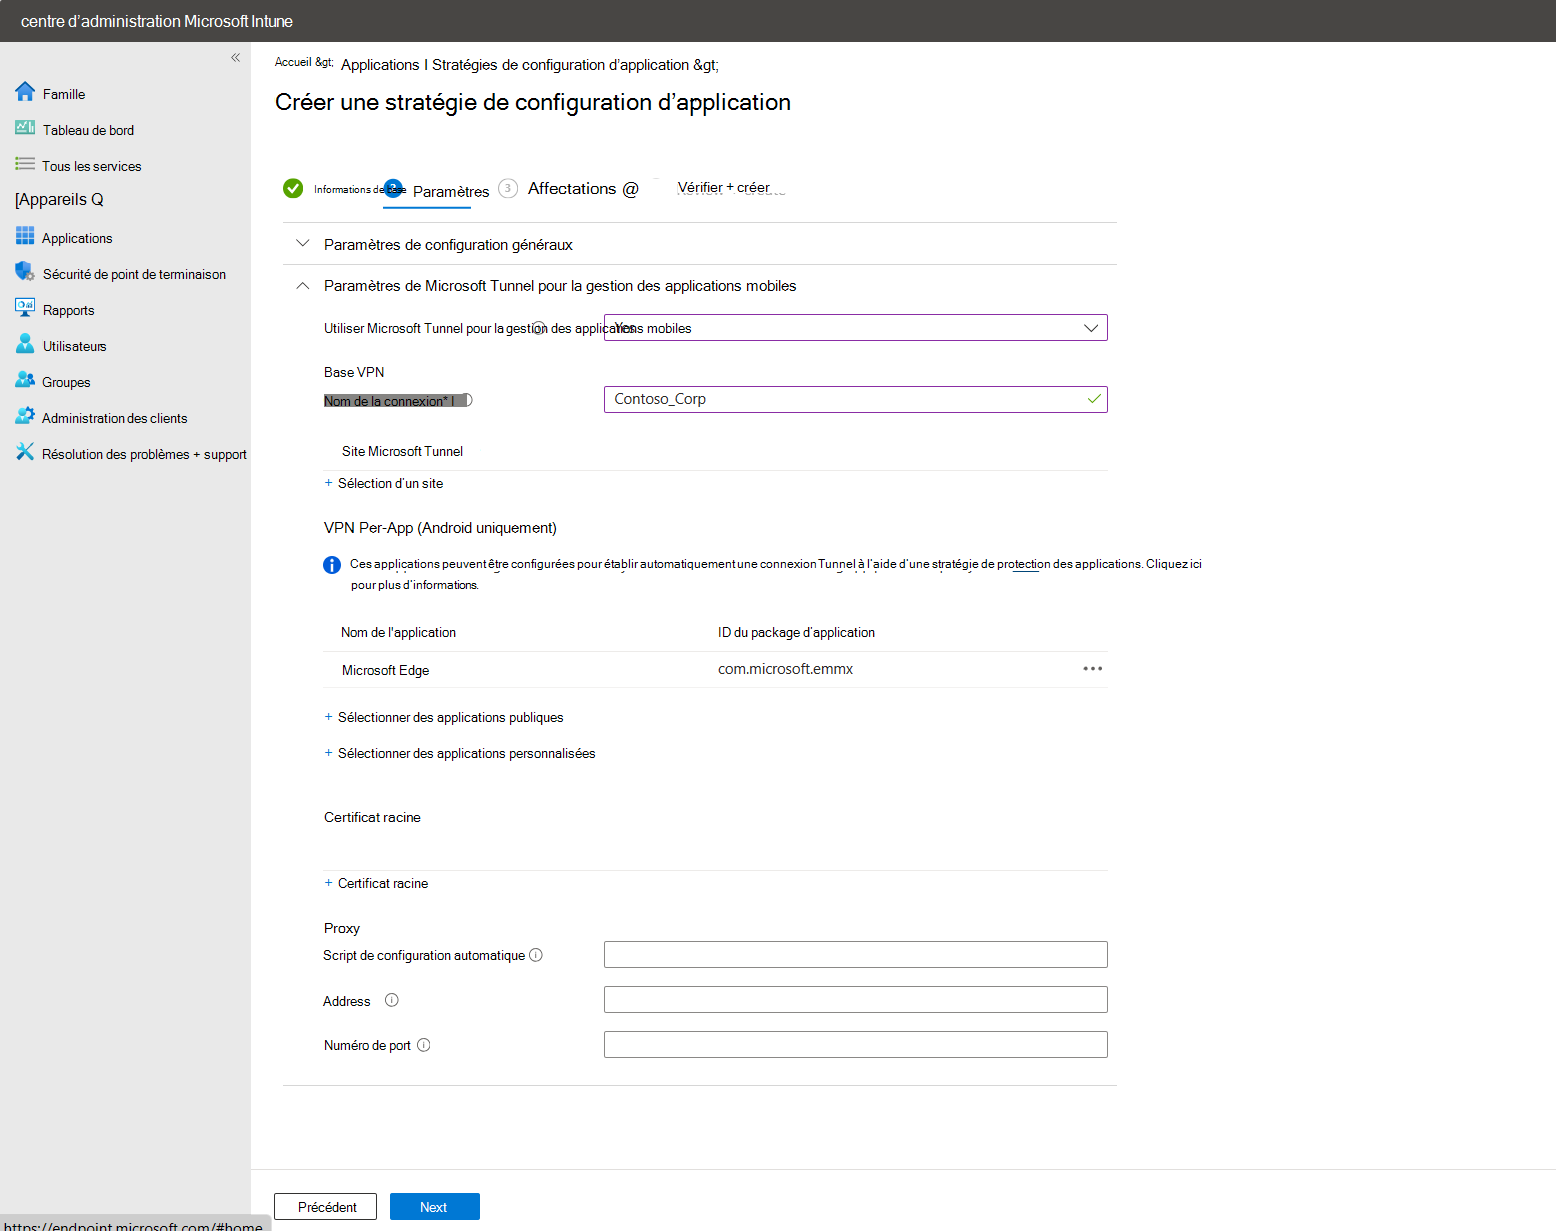The width and height of the screenshot is (1558, 1231).
Task: Click the Numéro de port input field
Action: point(856,1044)
